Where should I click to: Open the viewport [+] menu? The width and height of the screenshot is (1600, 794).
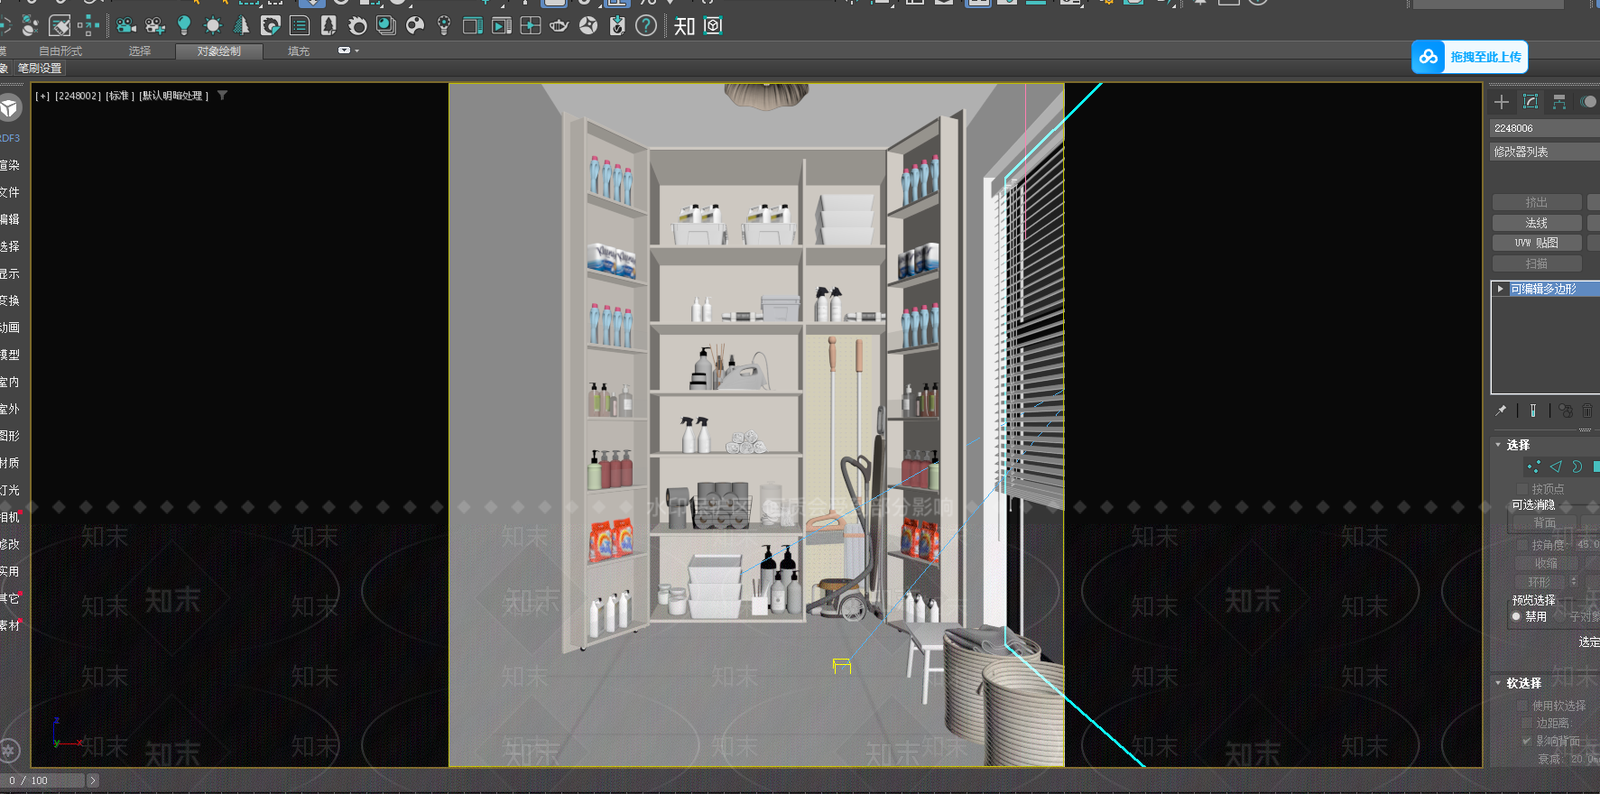(42, 96)
